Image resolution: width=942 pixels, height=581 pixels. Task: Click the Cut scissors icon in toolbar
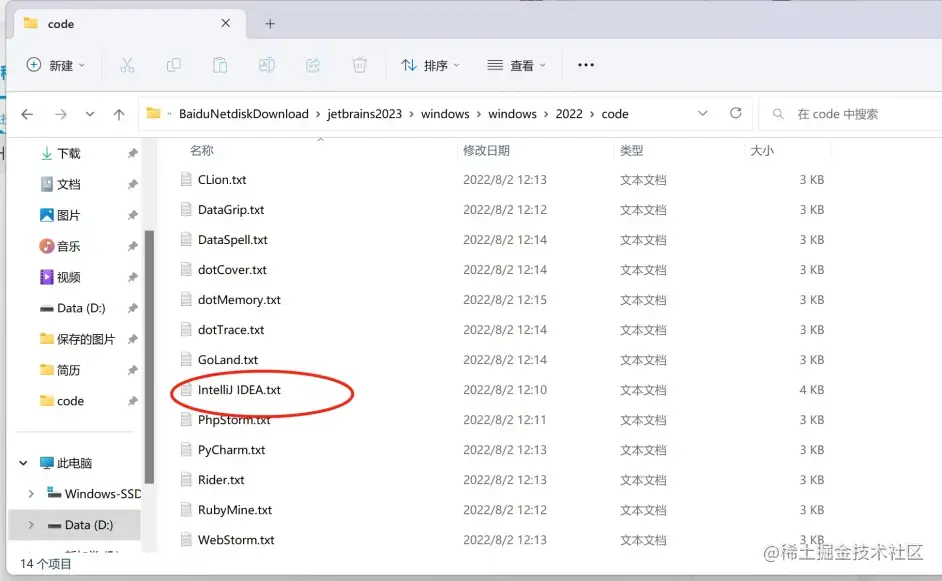click(x=127, y=65)
